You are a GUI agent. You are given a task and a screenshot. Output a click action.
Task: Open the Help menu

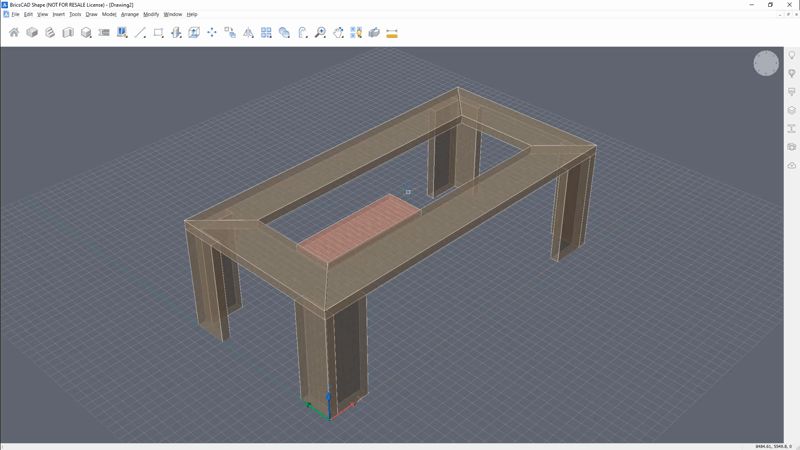pos(192,14)
